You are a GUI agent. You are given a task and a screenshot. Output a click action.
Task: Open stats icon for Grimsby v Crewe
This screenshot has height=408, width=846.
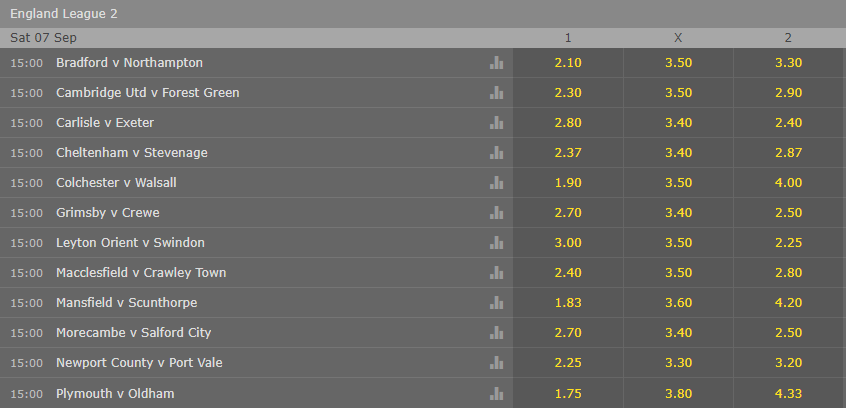pyautogui.click(x=496, y=213)
